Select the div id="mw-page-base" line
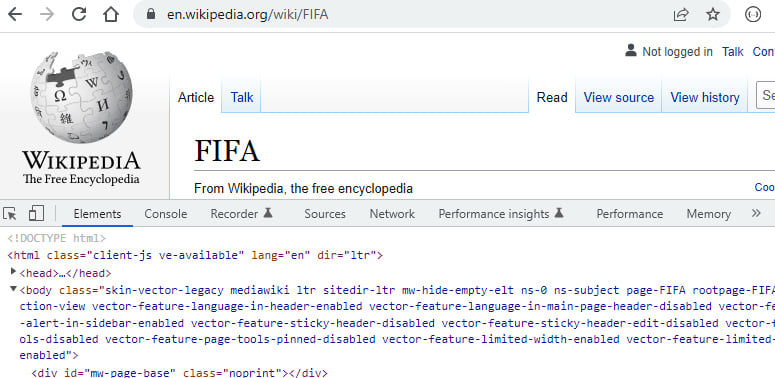The height and width of the screenshot is (378, 775). [x=179, y=373]
